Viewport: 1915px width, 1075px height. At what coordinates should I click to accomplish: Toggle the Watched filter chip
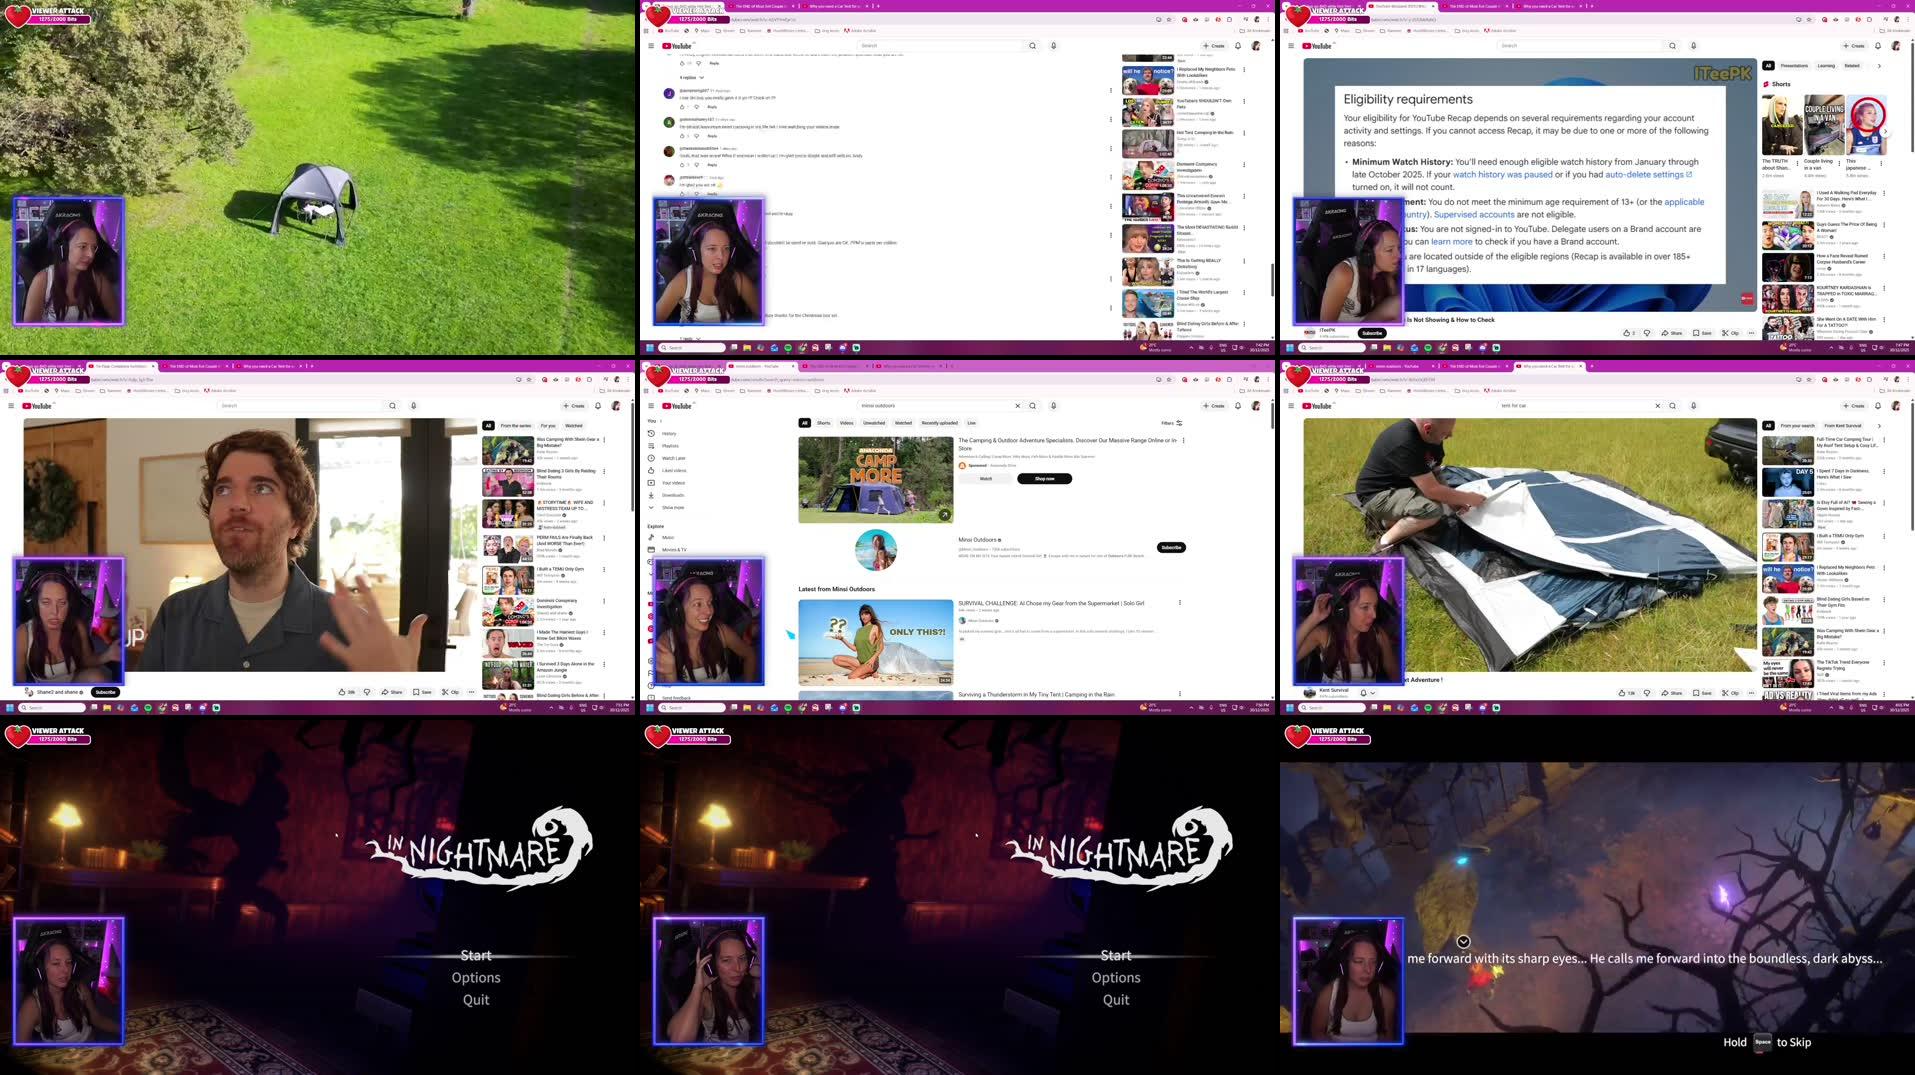(x=902, y=423)
